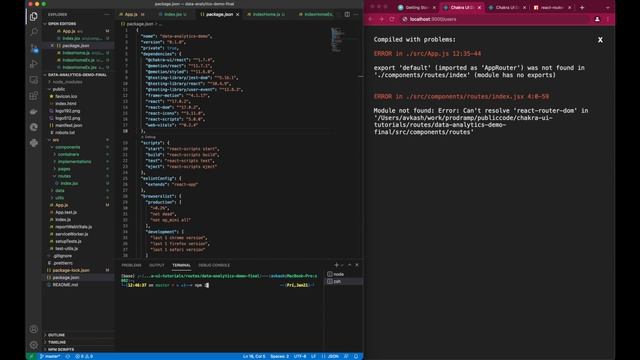Image resolution: width=640 pixels, height=360 pixels.
Task: Click the remote window indicator in status bar
Action: [x=31, y=356]
